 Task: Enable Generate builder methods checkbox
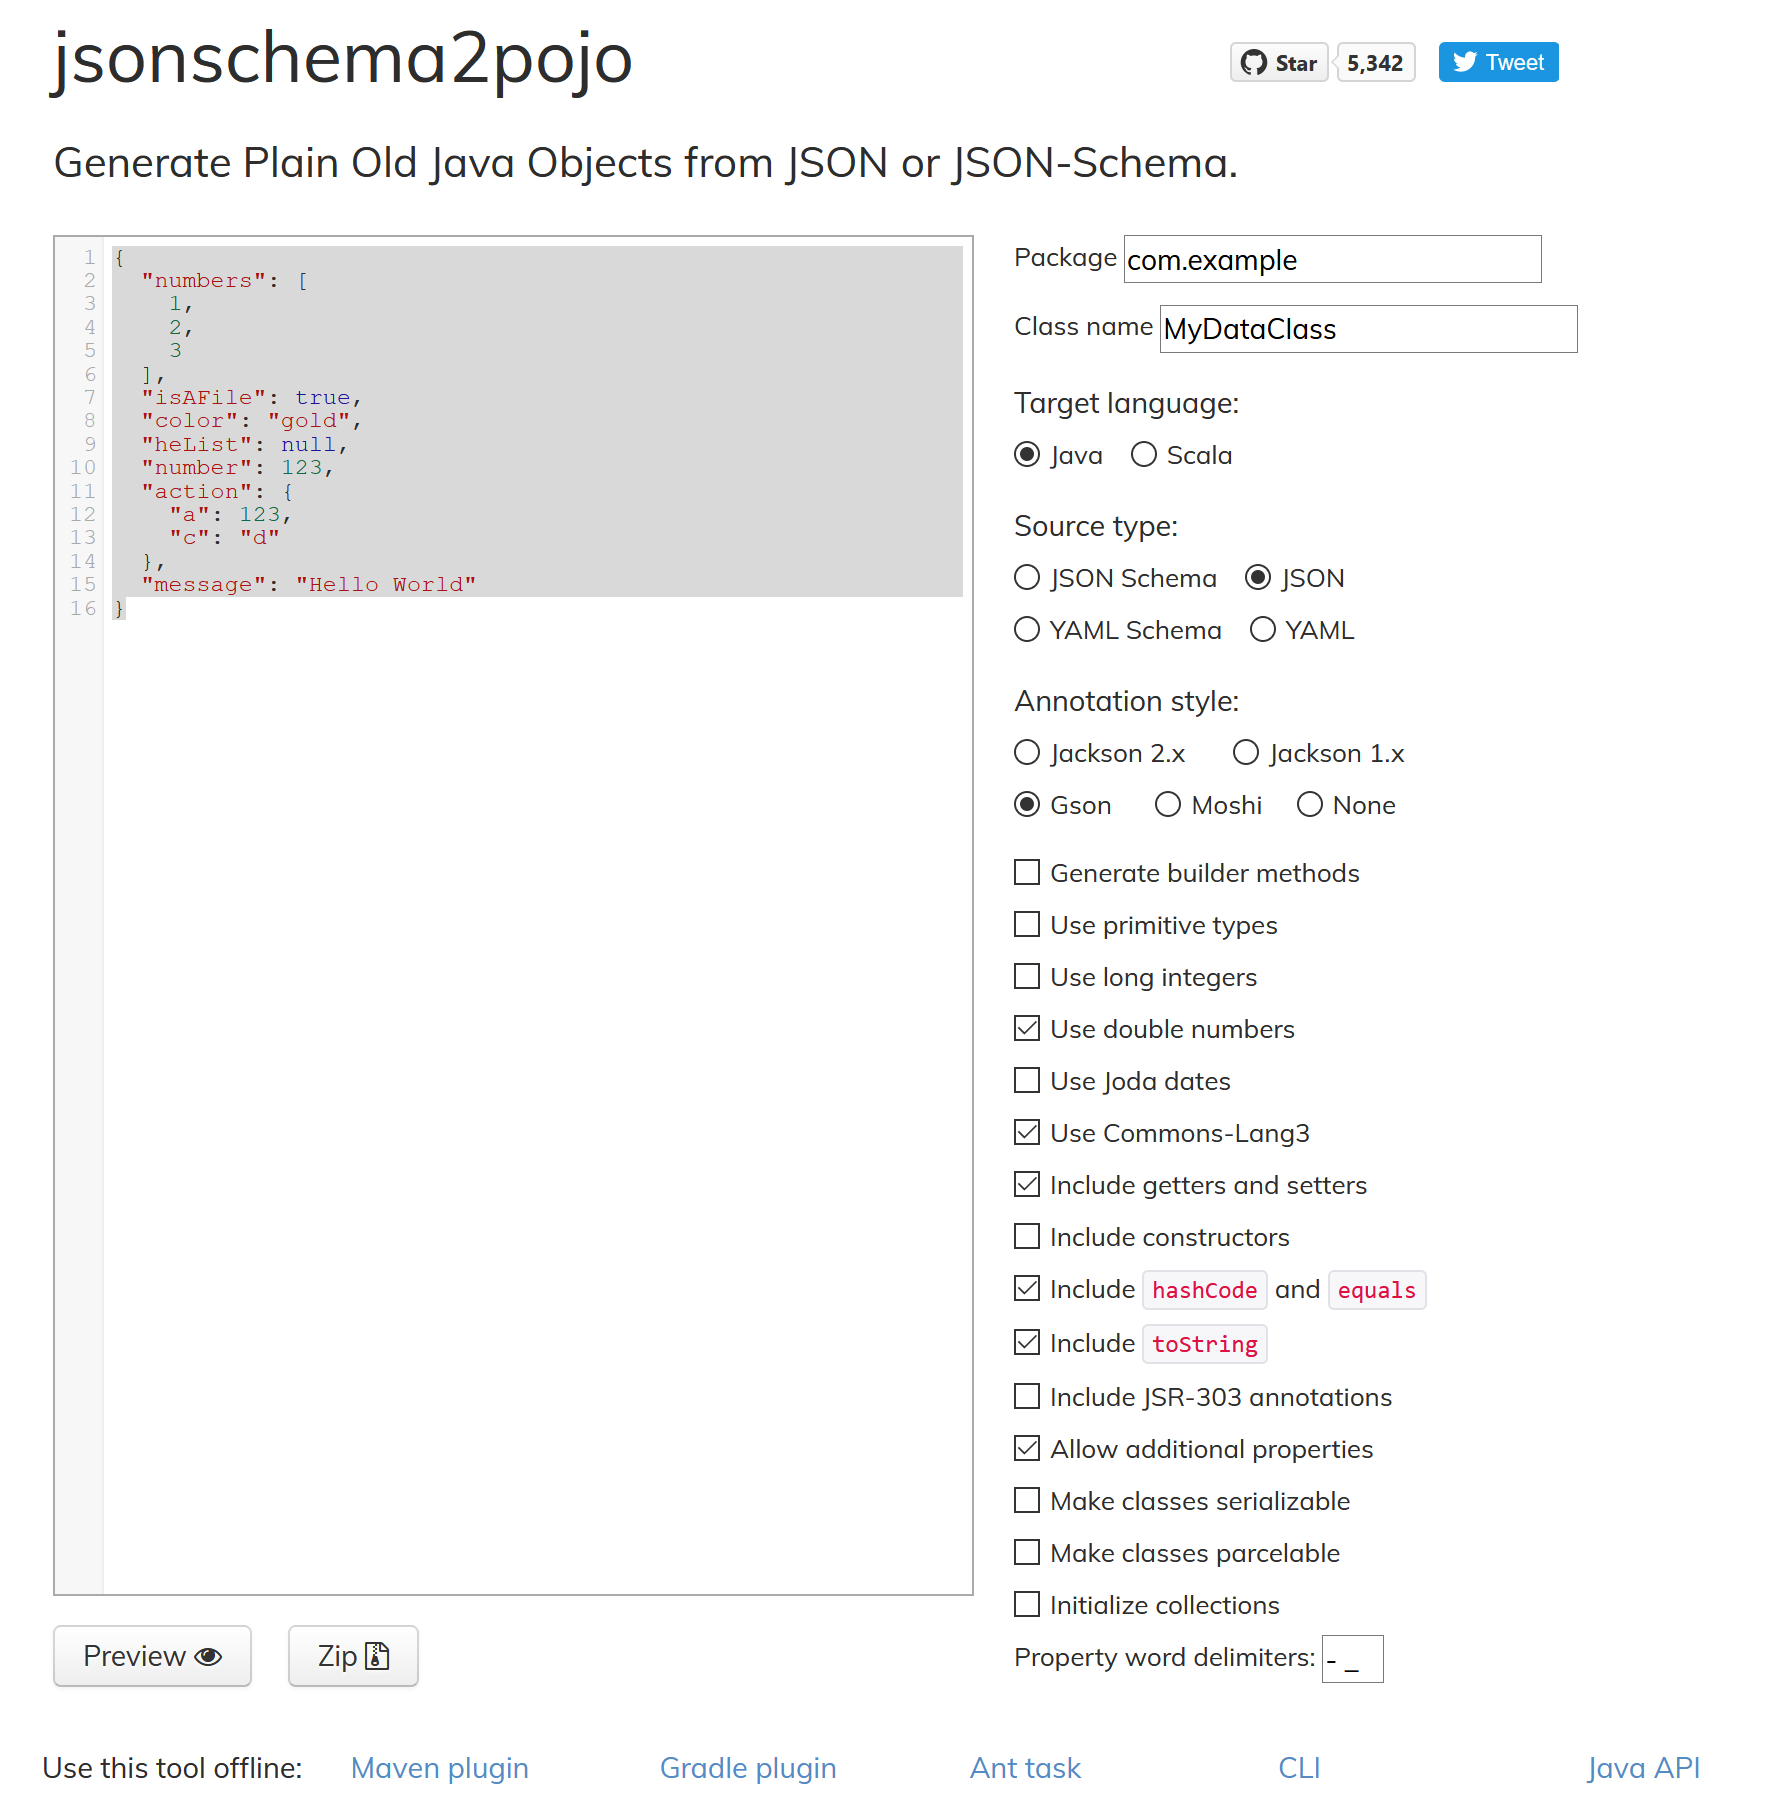point(1027,873)
